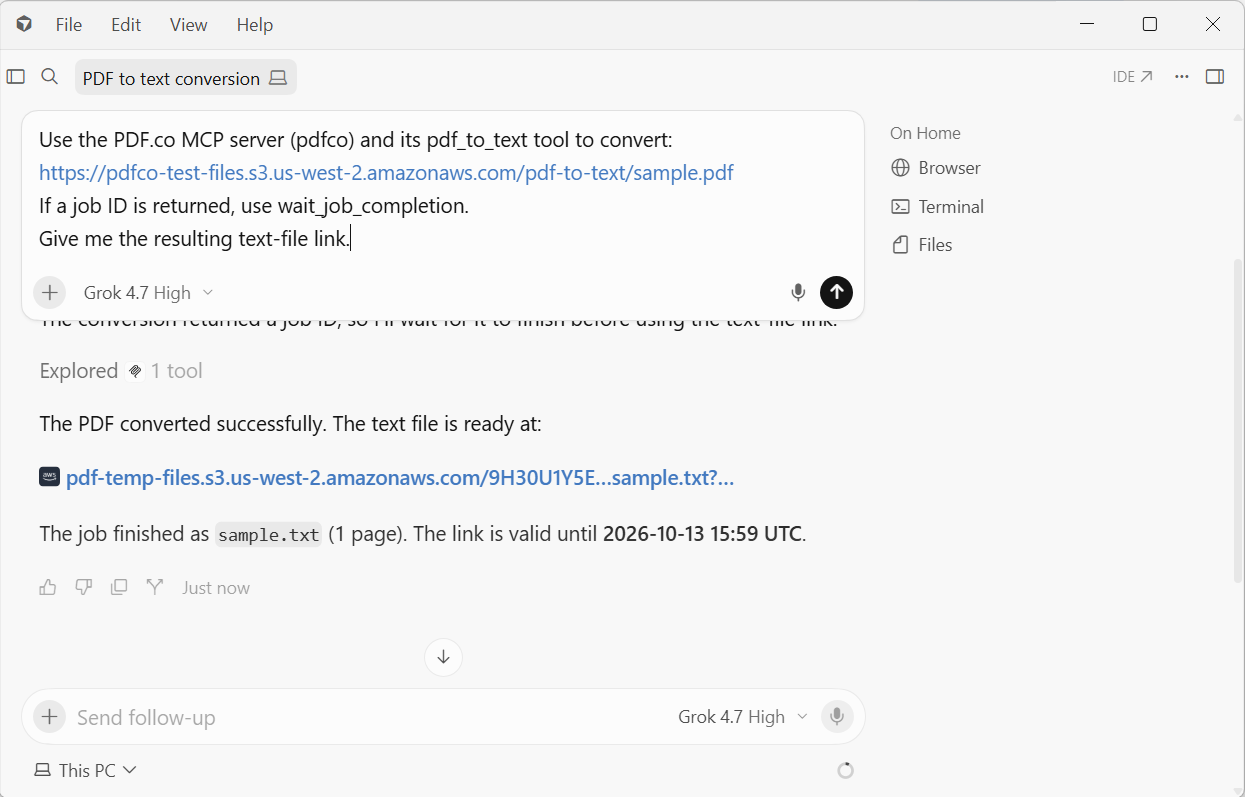
Task: Expand the Grok 4.7 High dropdown in editor
Action: (x=149, y=292)
